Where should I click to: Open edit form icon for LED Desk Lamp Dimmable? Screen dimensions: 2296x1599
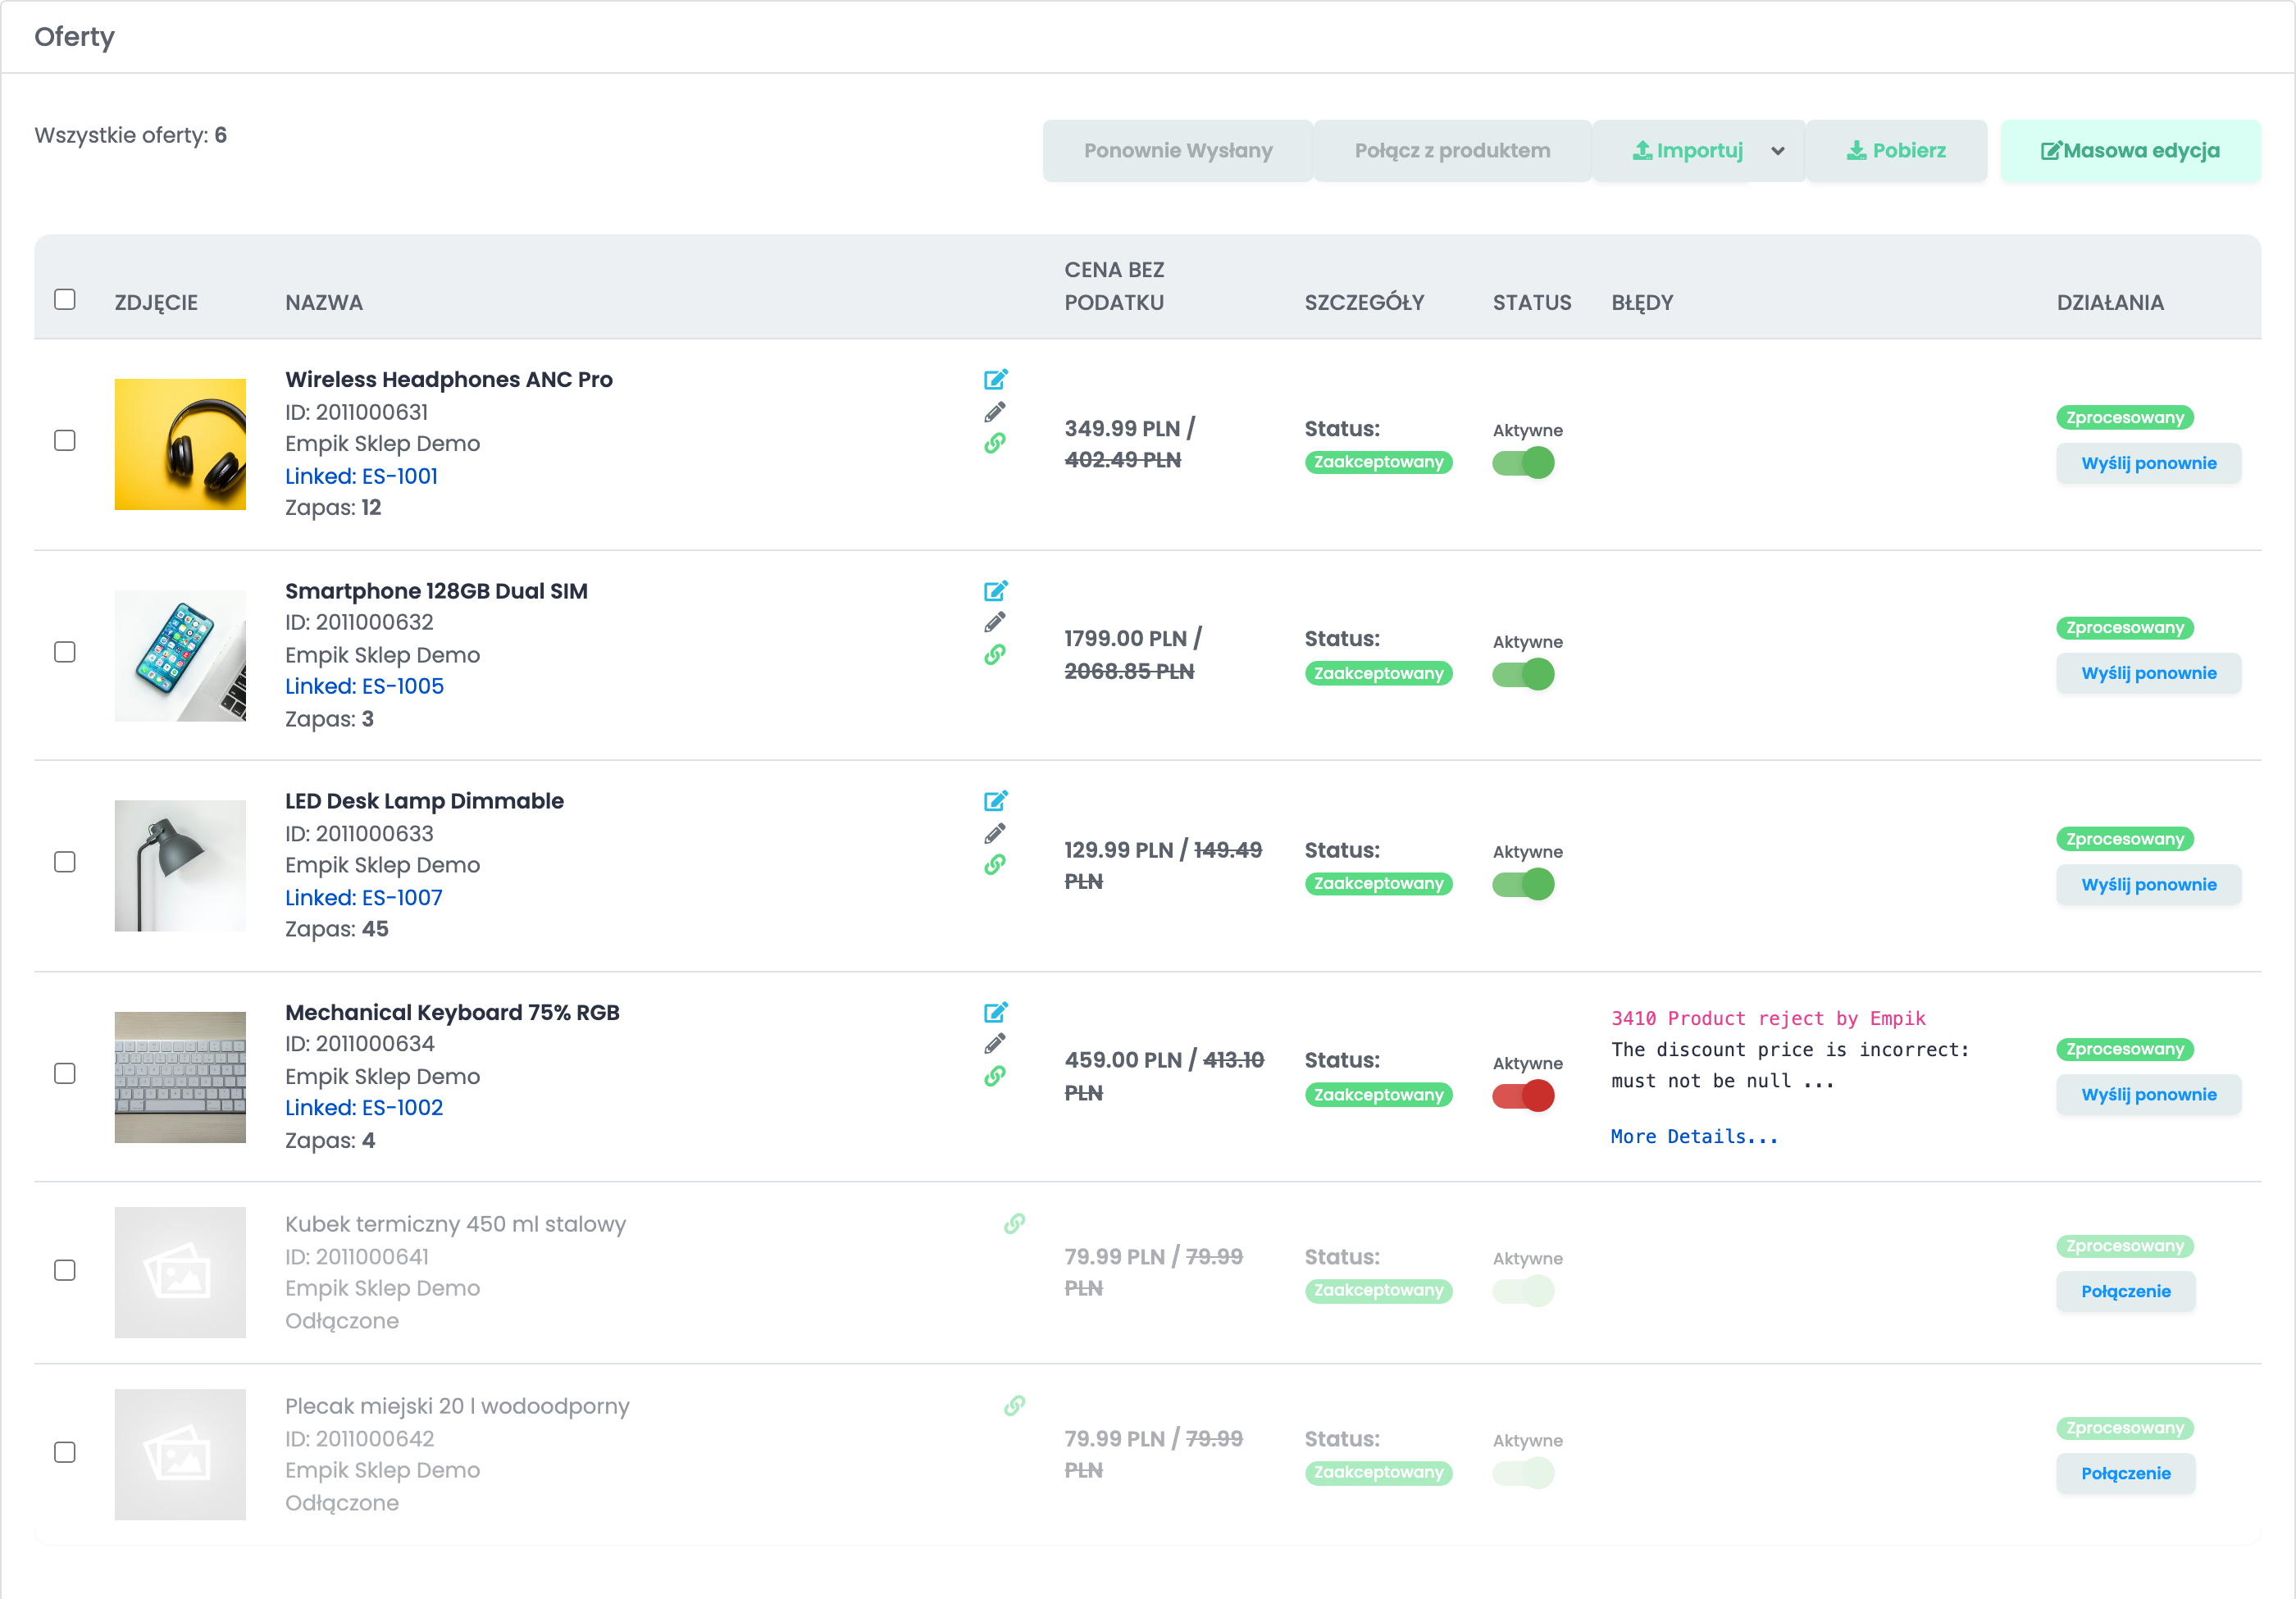pos(995,800)
